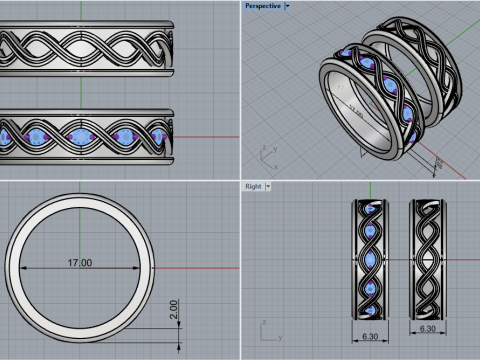This screenshot has width=480, height=360.
Task: Click the Right viewport title label
Action: (253, 187)
